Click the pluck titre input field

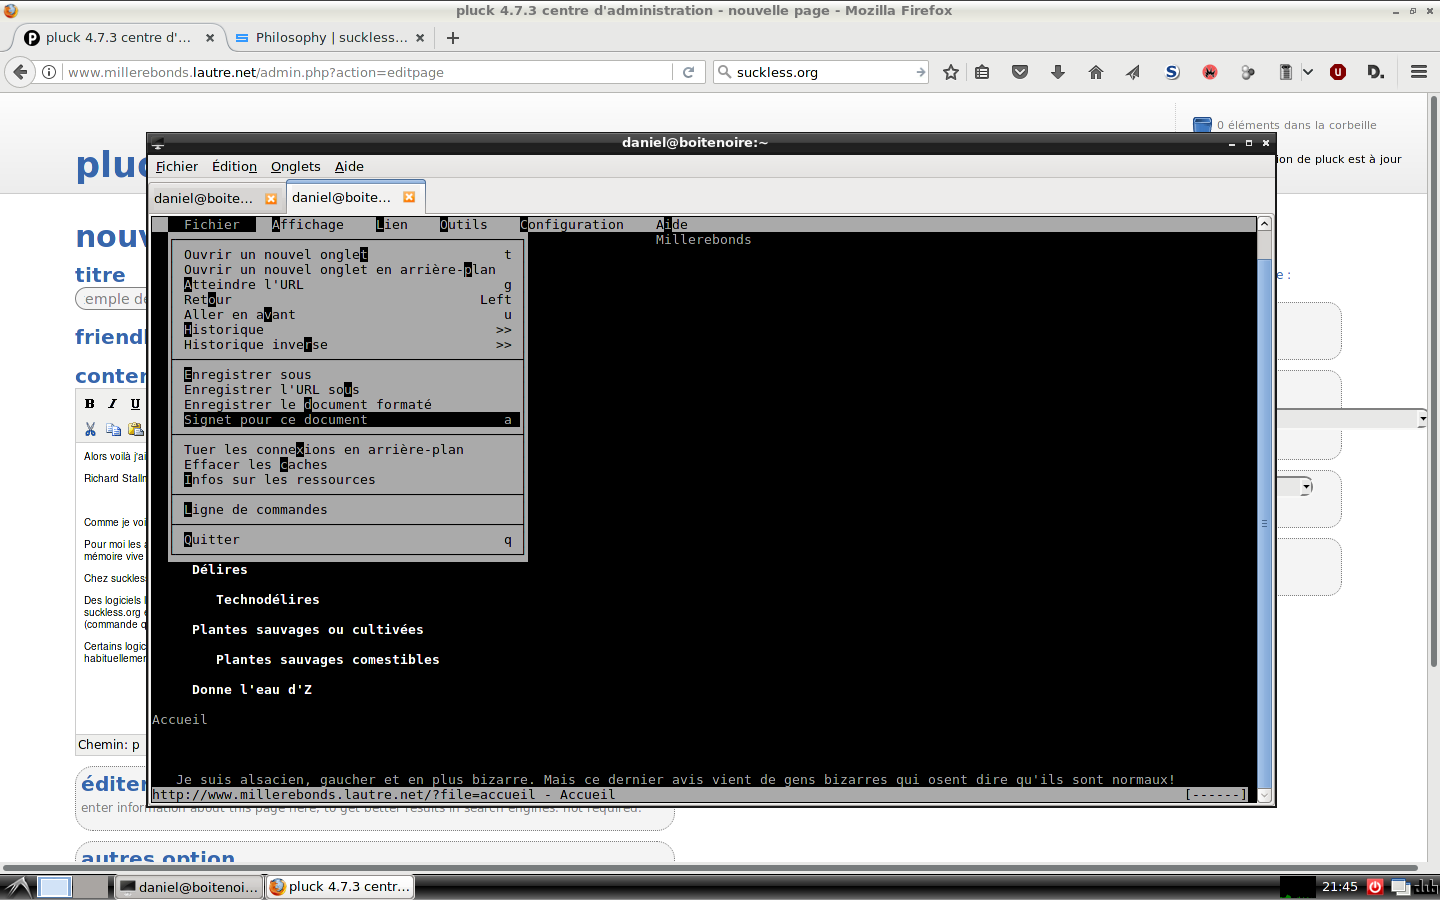(111, 299)
